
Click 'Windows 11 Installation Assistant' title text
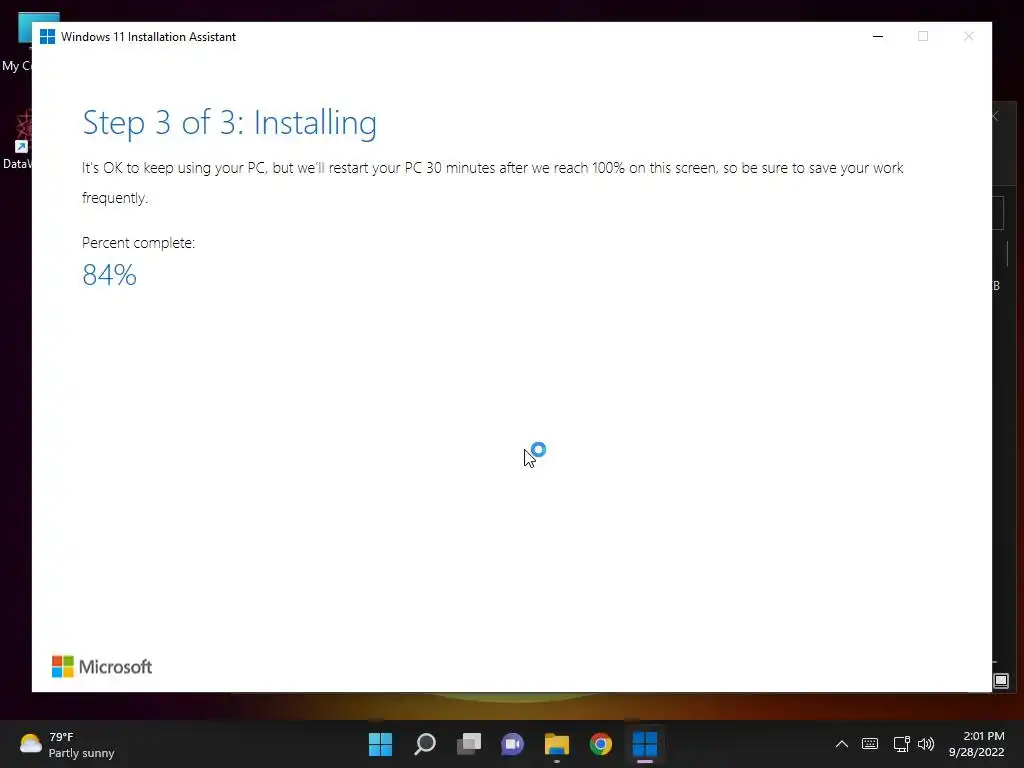coord(148,37)
